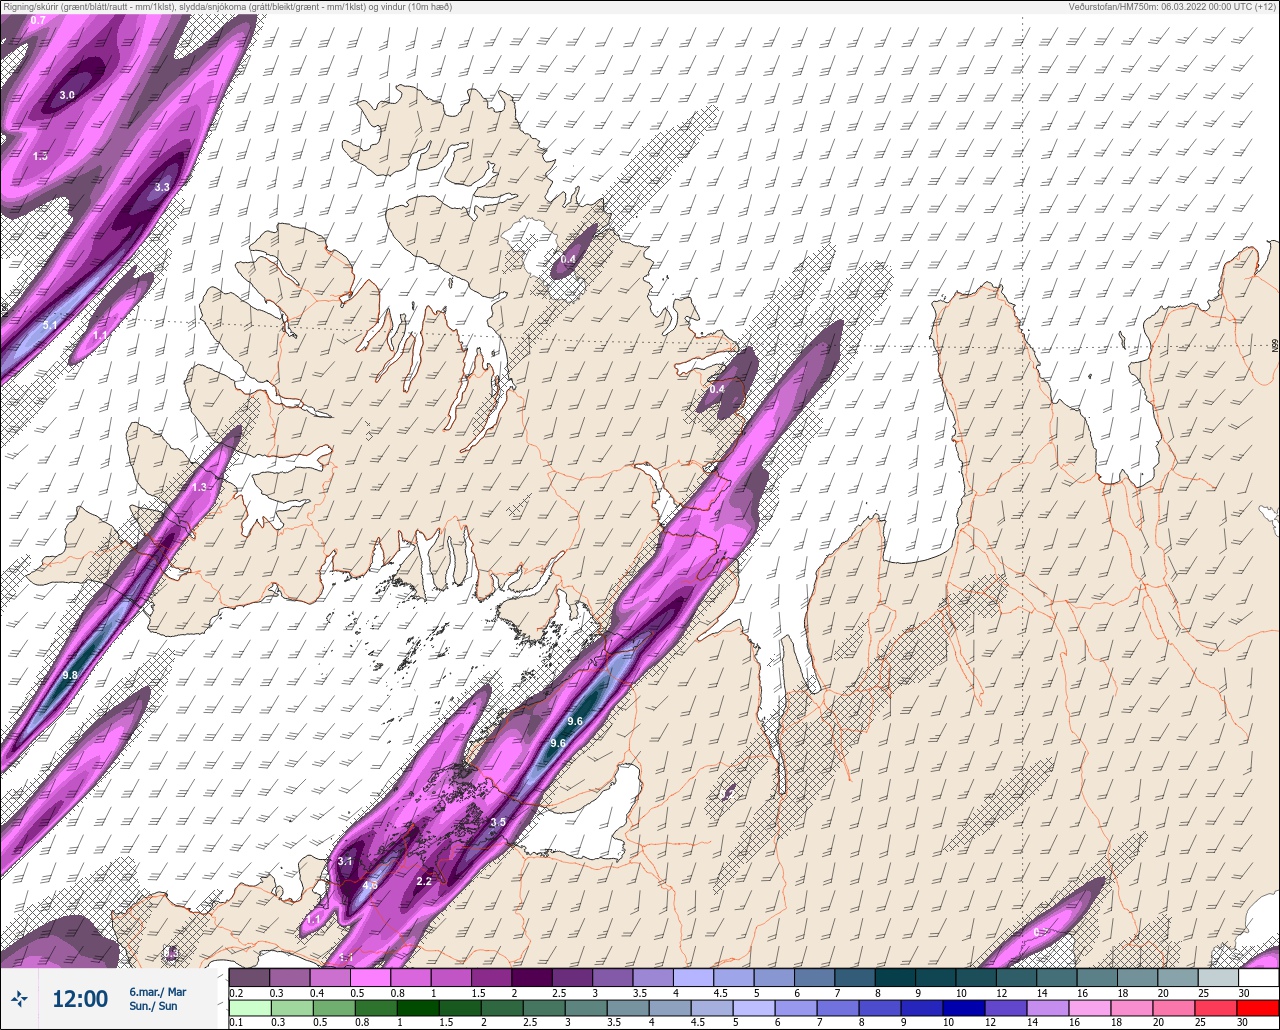Select the dark teal snow swatch above 8
The width and height of the screenshot is (1280, 1030).
pyautogui.click(x=894, y=977)
